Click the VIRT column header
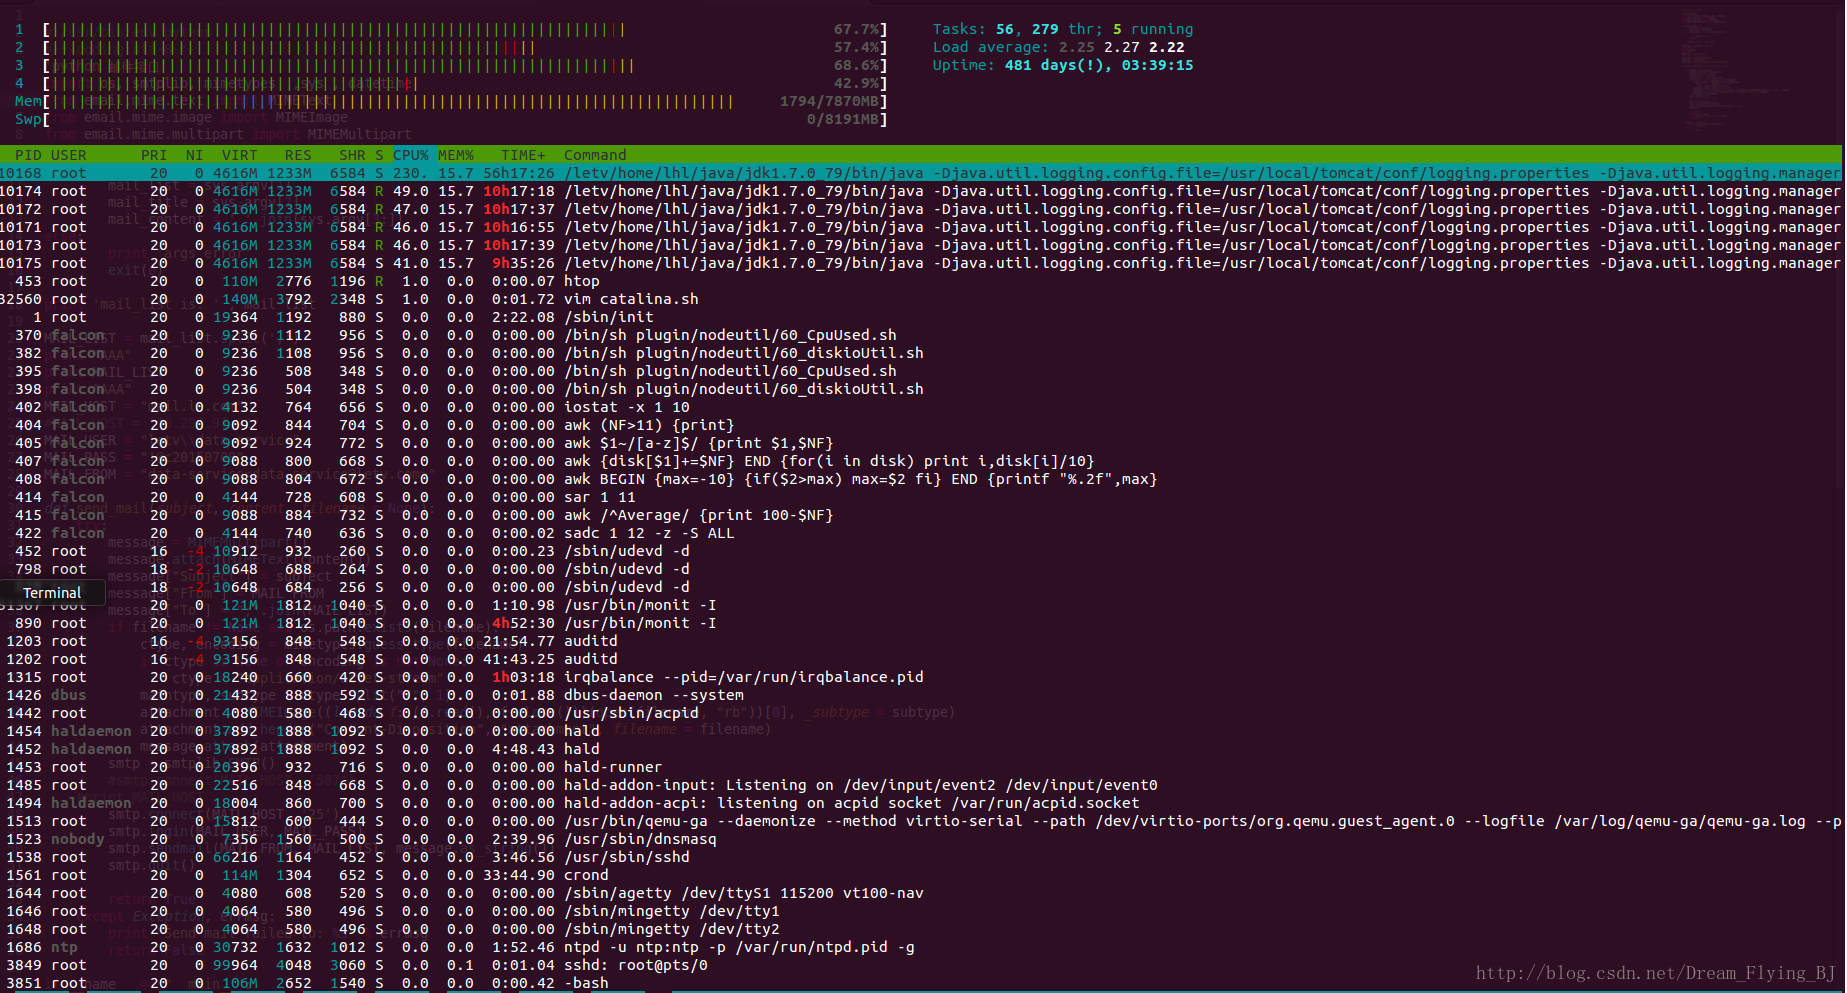This screenshot has height=993, width=1847. point(239,155)
